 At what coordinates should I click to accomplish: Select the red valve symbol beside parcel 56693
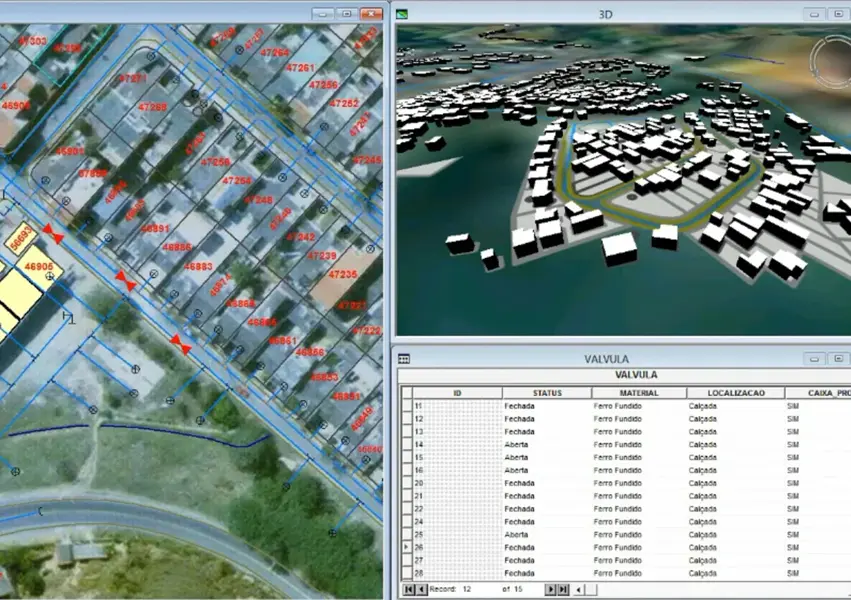click(x=53, y=233)
